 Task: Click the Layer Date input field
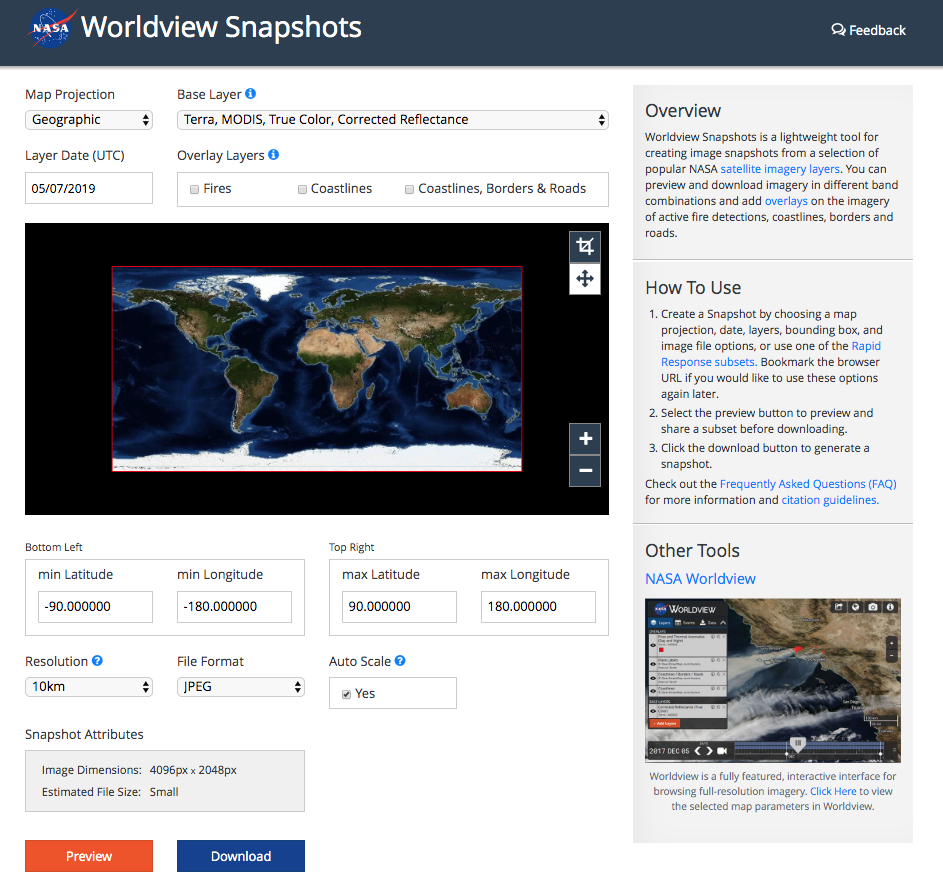(89, 188)
